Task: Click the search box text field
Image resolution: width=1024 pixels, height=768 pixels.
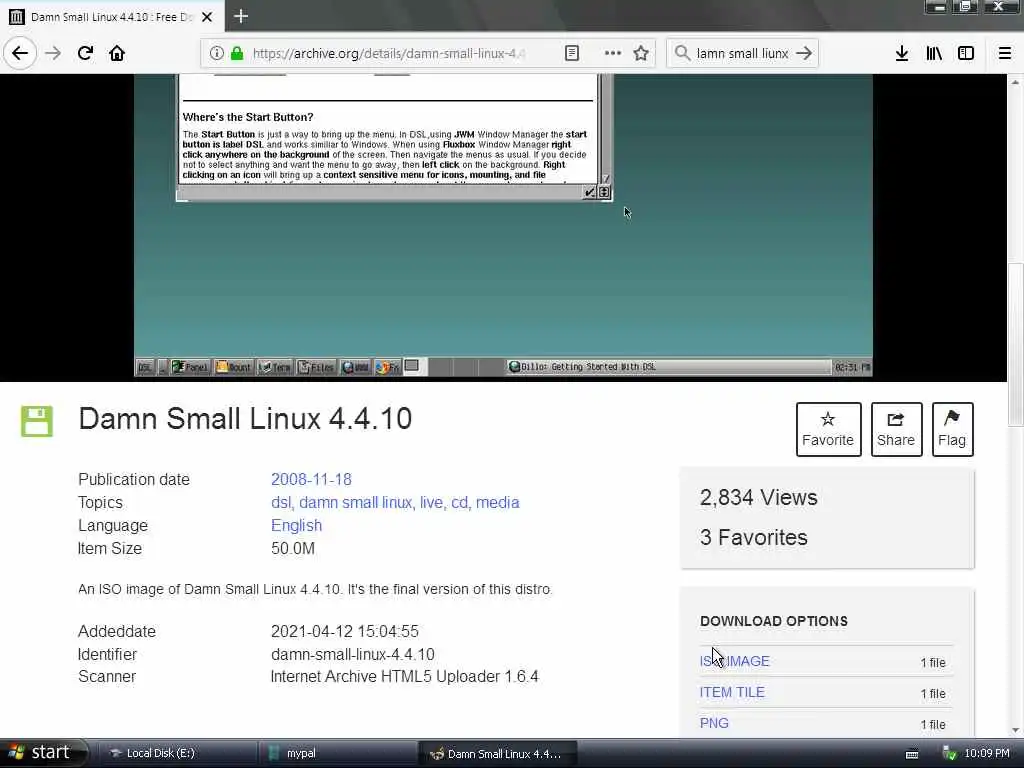Action: coord(743,53)
